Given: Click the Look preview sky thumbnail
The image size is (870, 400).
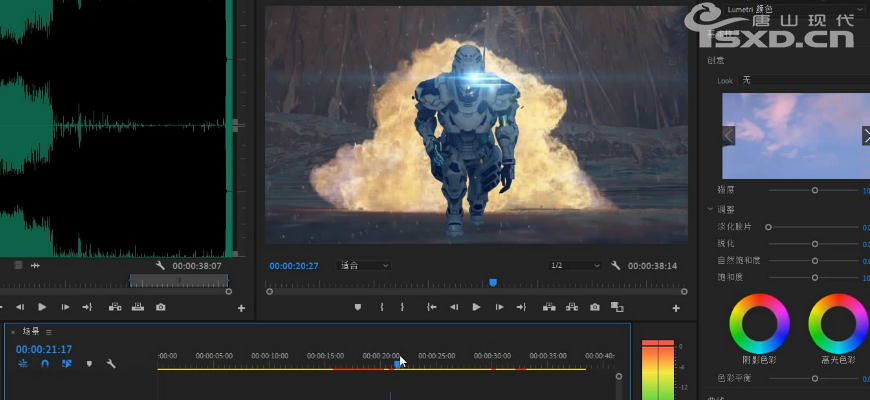Looking at the screenshot, I should tap(796, 135).
